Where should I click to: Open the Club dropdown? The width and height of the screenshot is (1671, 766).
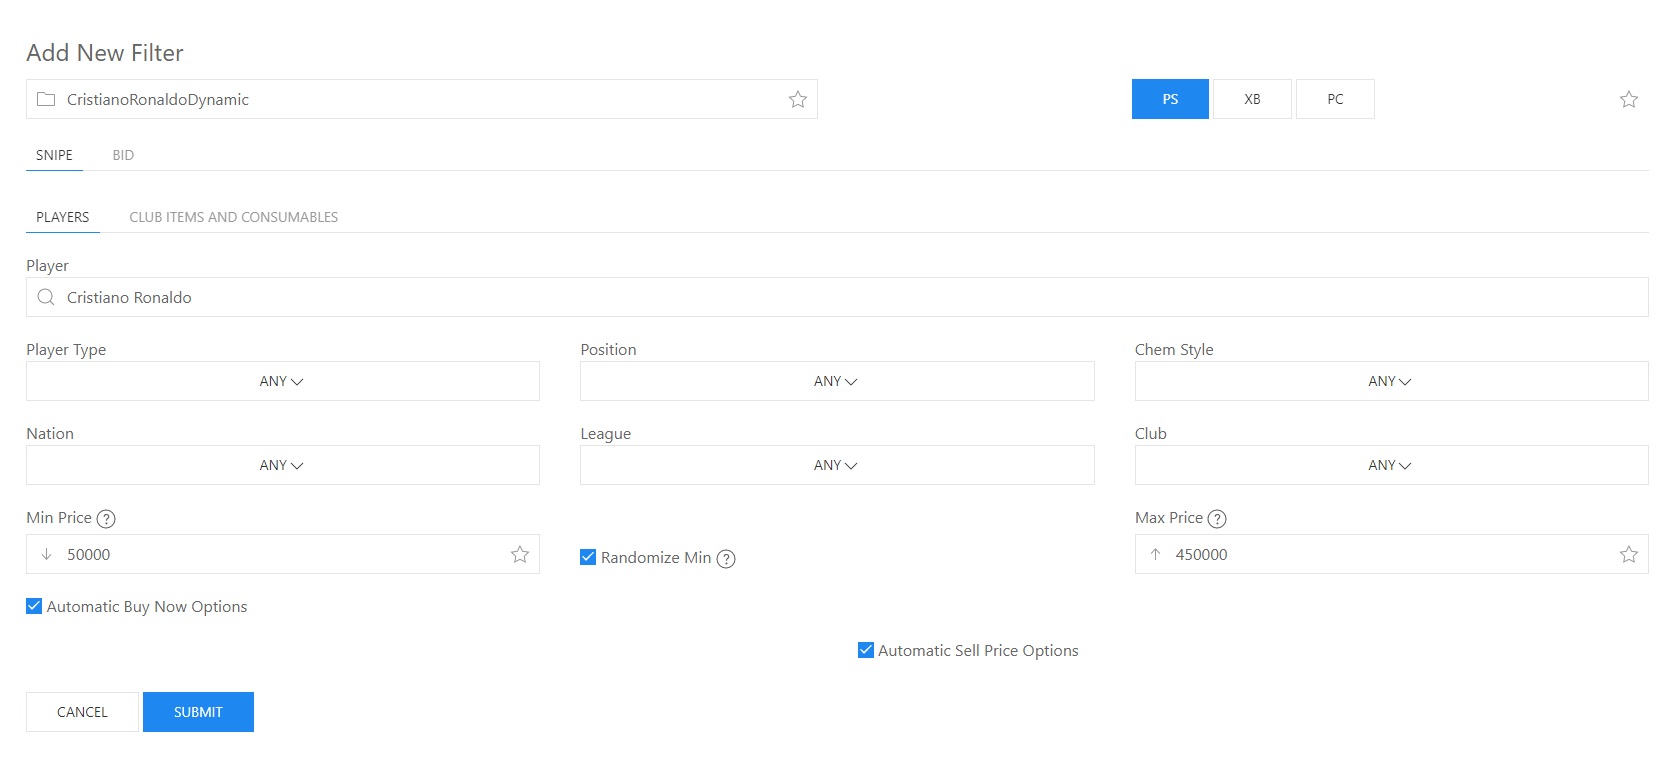click(x=1391, y=465)
